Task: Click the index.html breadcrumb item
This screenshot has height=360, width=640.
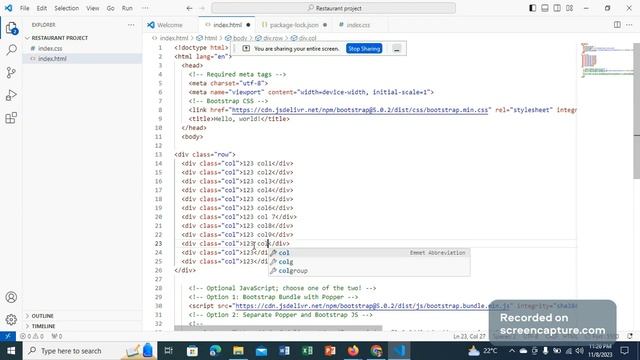Action: [x=174, y=38]
